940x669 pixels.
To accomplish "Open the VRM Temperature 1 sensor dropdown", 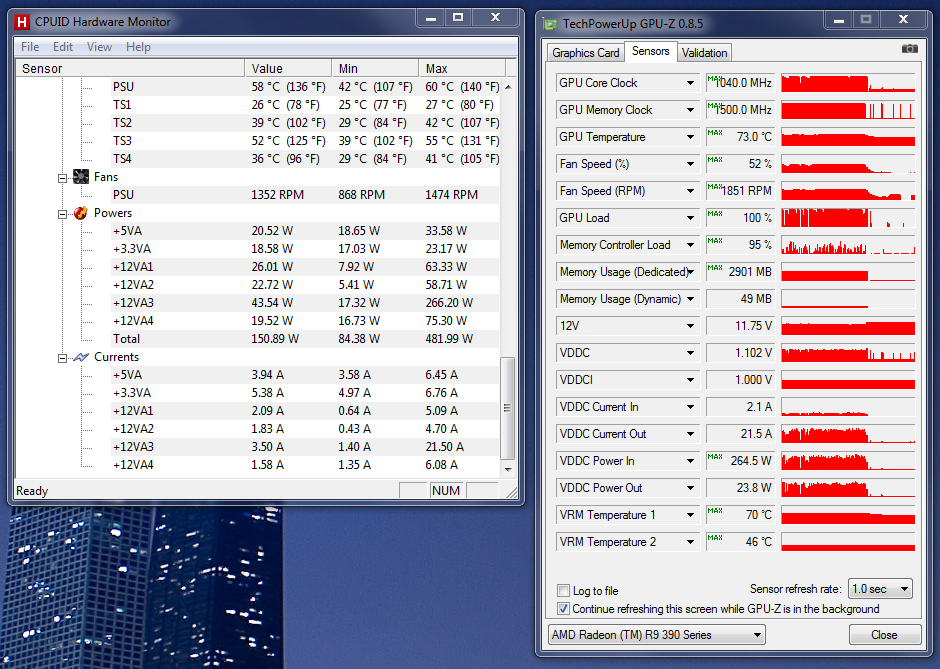I will (x=691, y=515).
